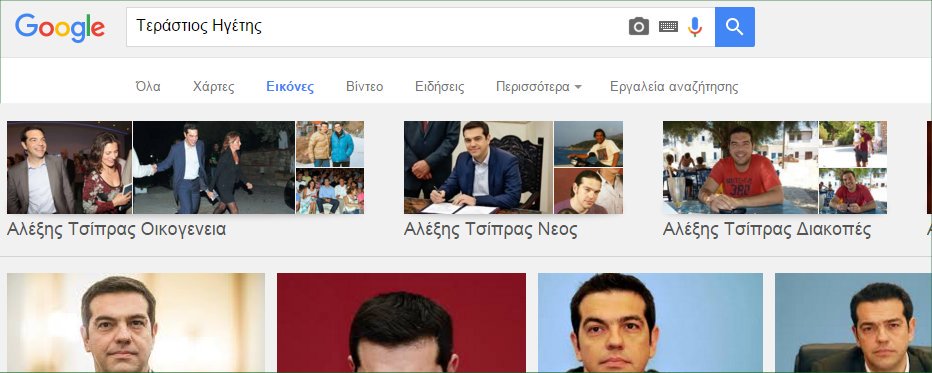Open the on-screen keyboard icon
Screen dimensions: 932x373
(x=668, y=27)
